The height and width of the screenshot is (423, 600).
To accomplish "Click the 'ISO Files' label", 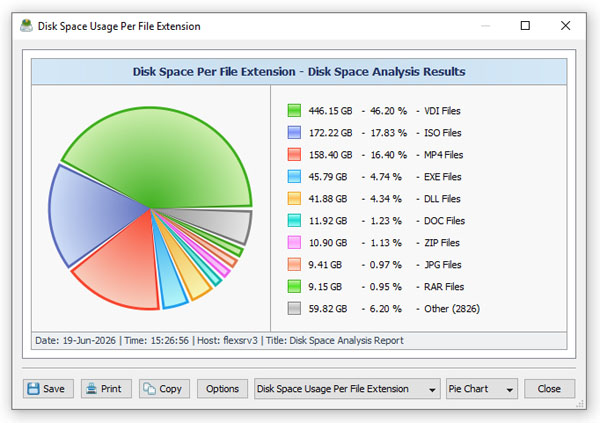I will click(x=443, y=133).
